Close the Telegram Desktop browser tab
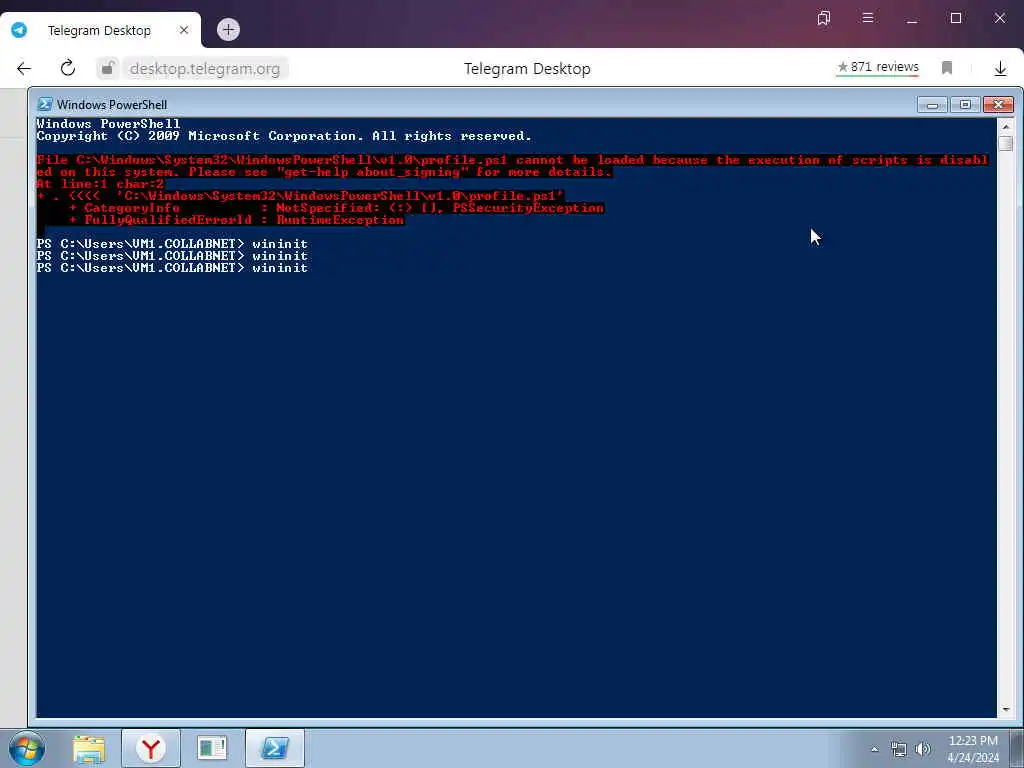1024x768 pixels. pos(184,30)
